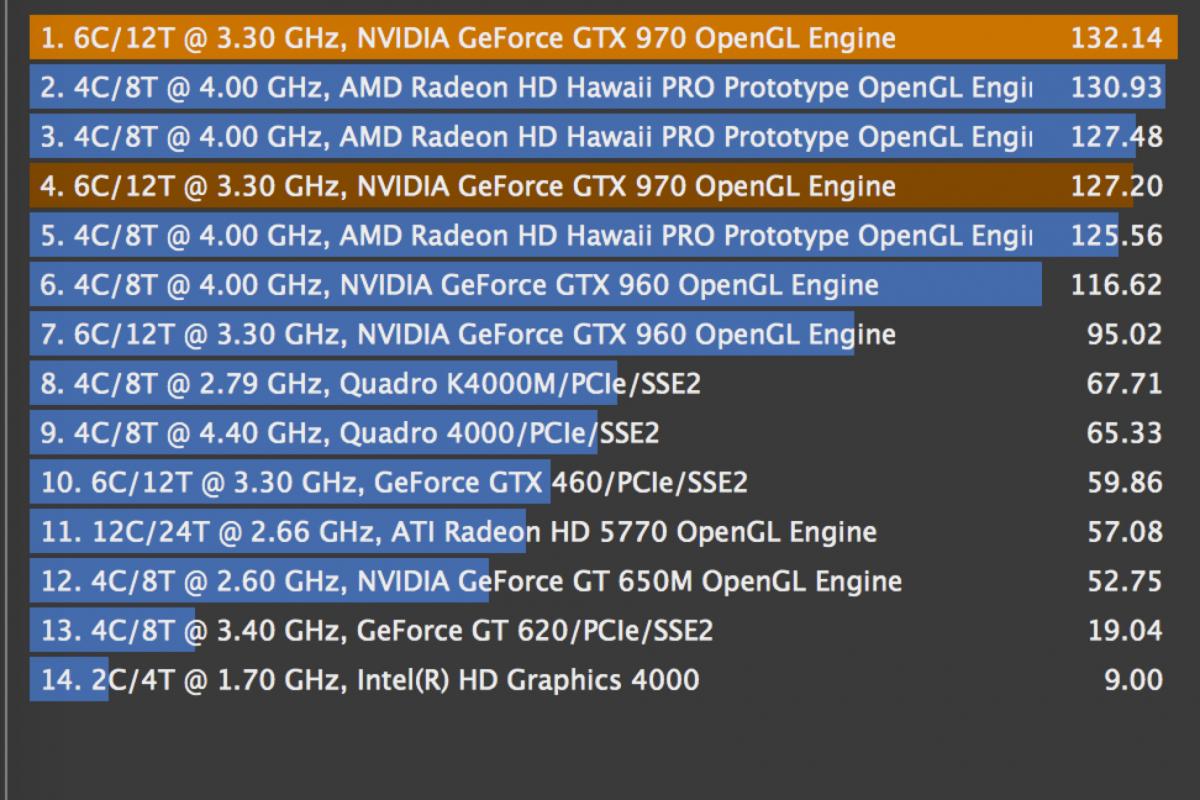Select the Quadro 4000 entry at 4.40 GHz
The image size is (1200, 800).
(597, 433)
